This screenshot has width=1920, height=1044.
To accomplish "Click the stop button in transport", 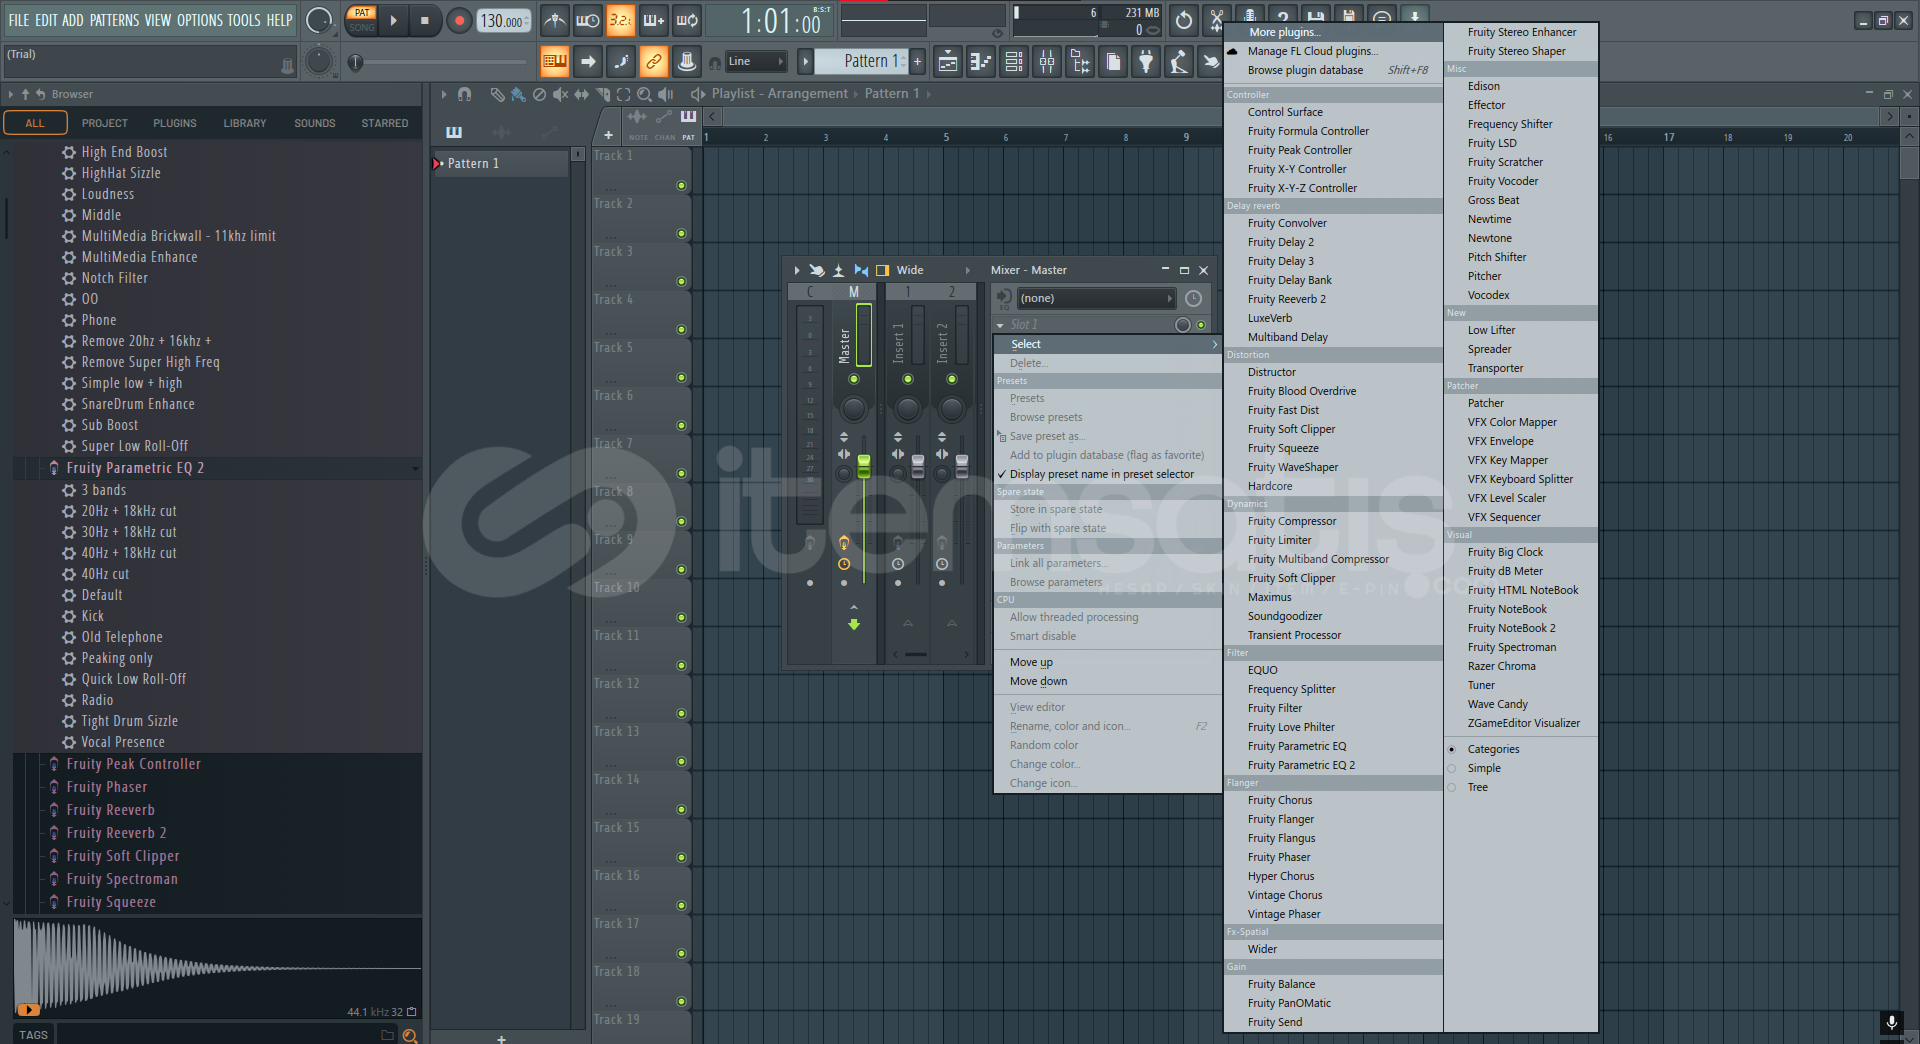I will click(x=425, y=20).
